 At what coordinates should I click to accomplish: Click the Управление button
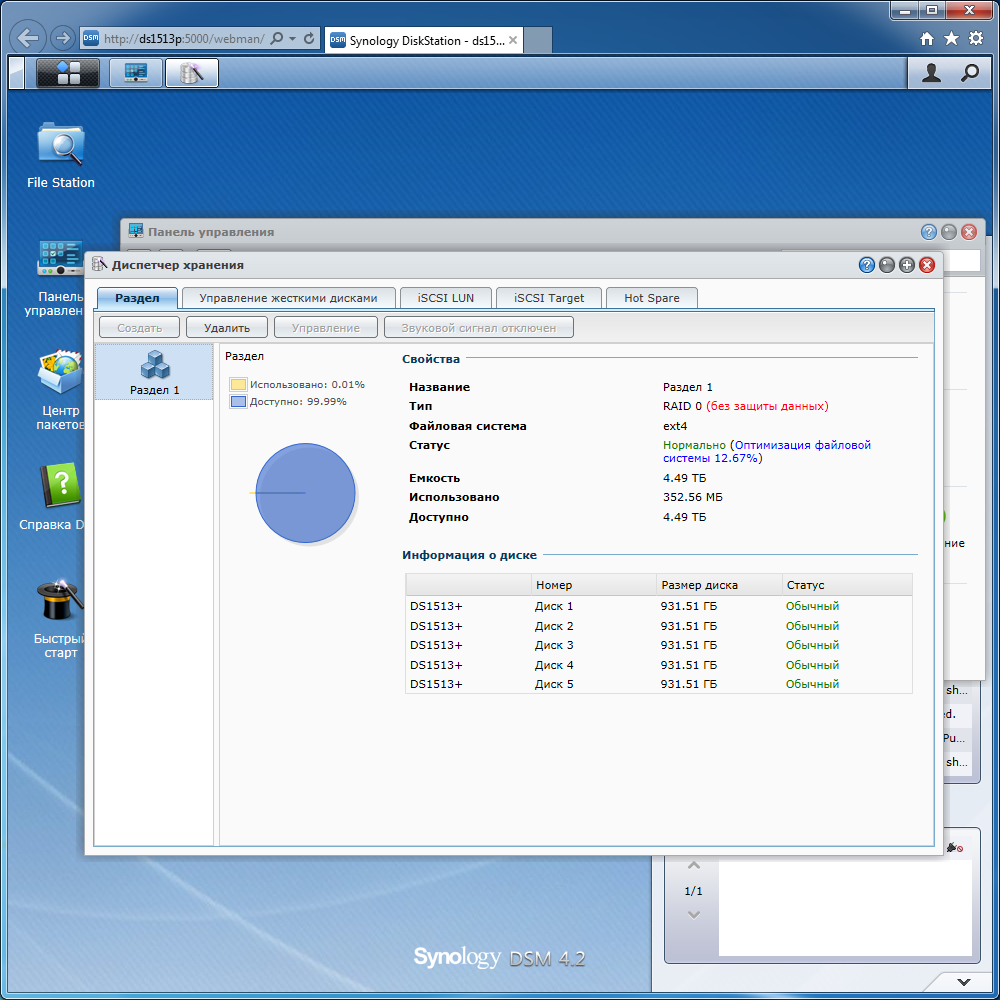coord(326,328)
